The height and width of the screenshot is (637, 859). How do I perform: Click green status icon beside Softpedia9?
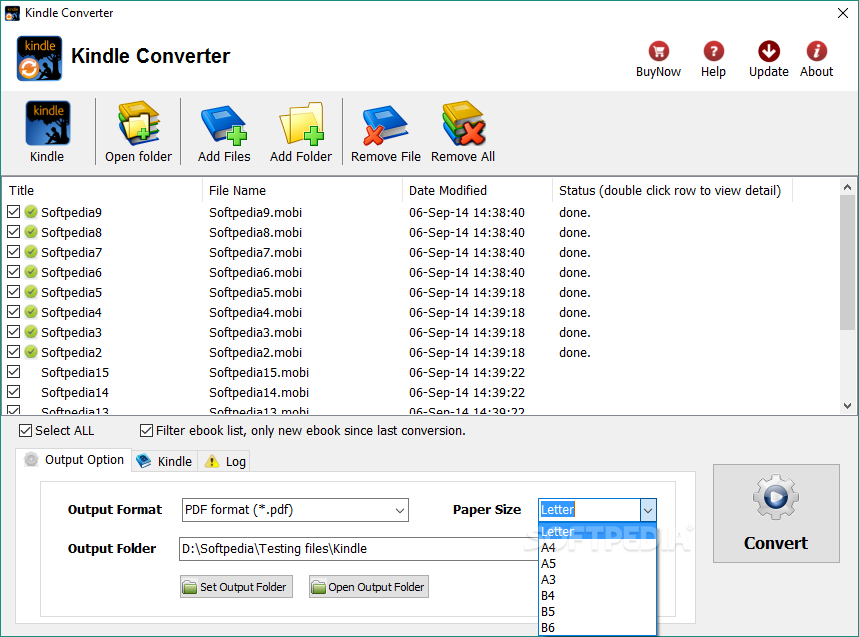[31, 212]
